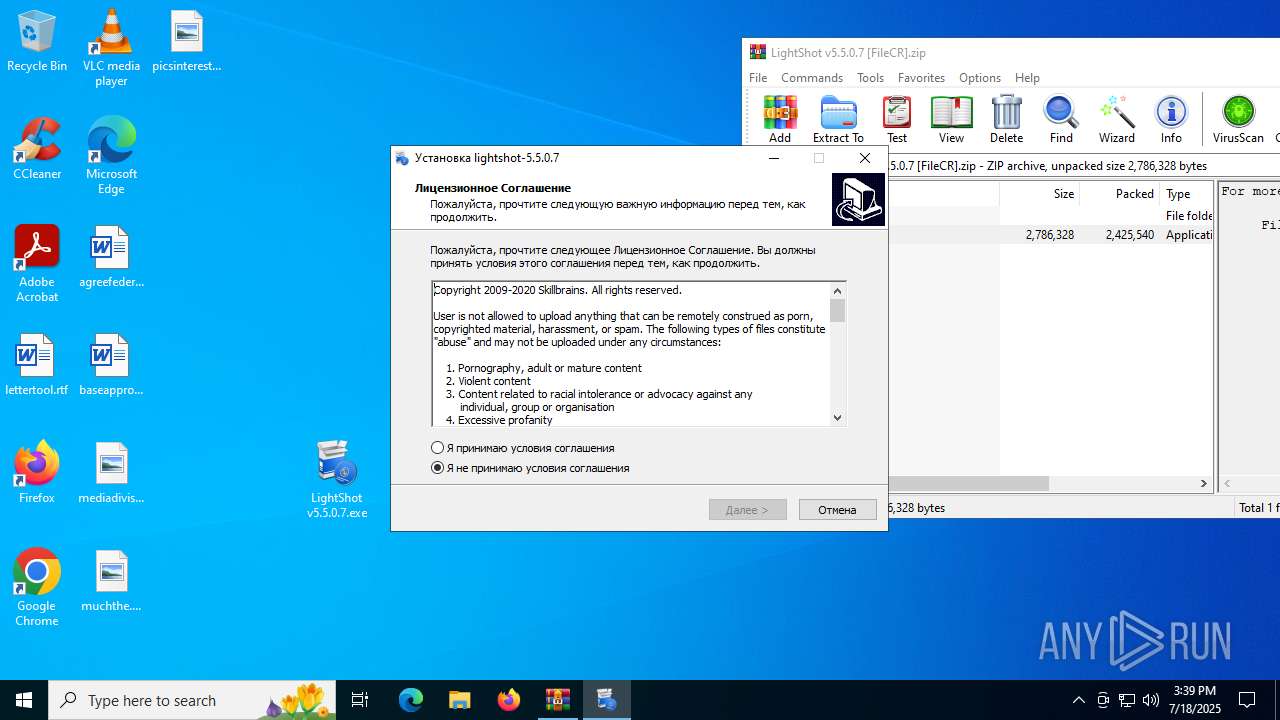Show archive Info in WinRAR toolbar

click(x=1171, y=119)
